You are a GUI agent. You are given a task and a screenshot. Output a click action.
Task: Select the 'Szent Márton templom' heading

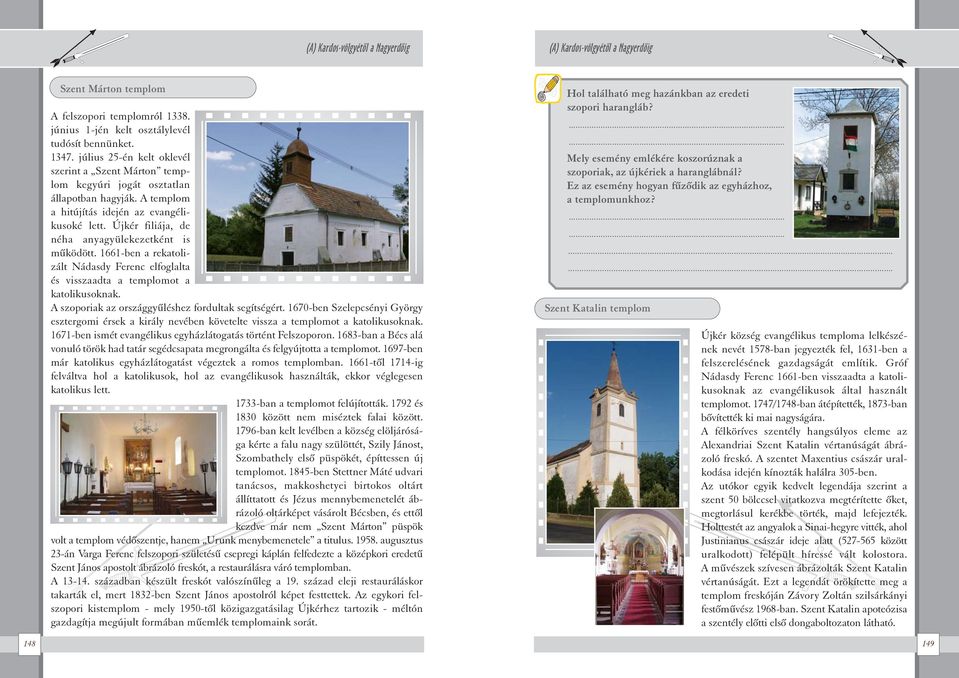(x=113, y=89)
